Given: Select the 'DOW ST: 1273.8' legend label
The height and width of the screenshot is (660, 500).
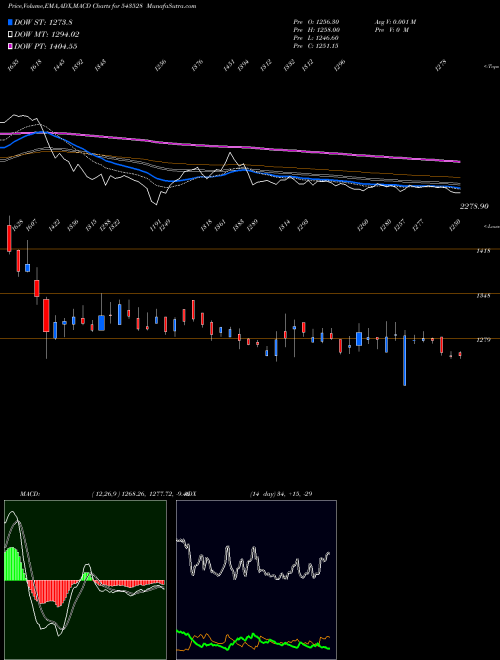Looking at the screenshot, I should click(x=43, y=22).
